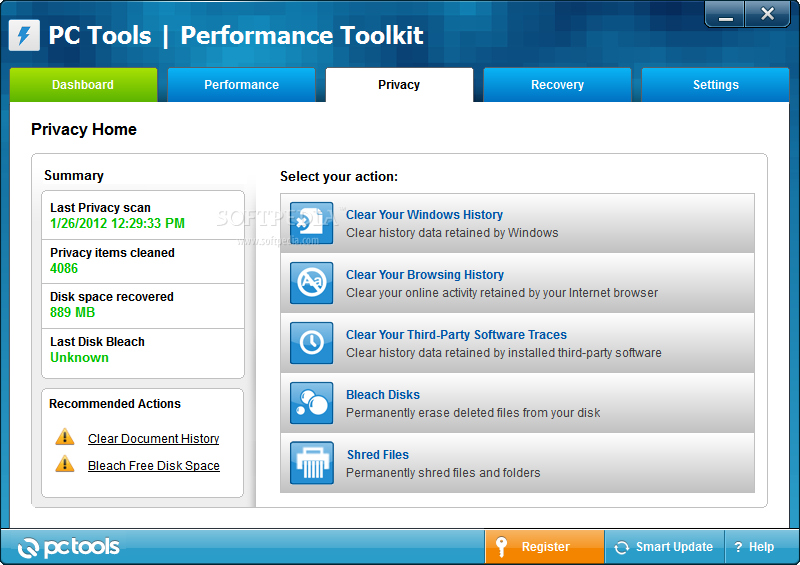Click the disk space recovered value 889 MB

[x=72, y=312]
